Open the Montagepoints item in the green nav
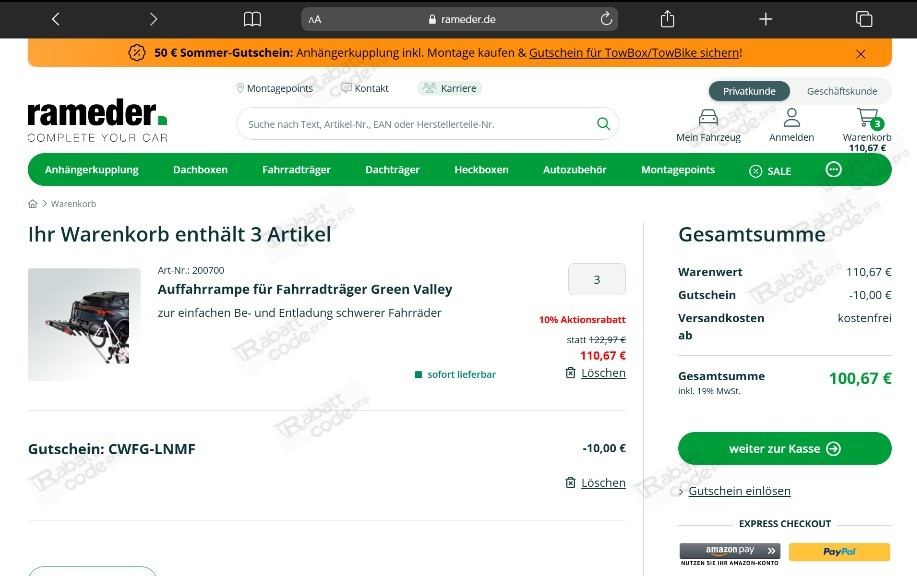917x576 pixels. click(x=678, y=170)
